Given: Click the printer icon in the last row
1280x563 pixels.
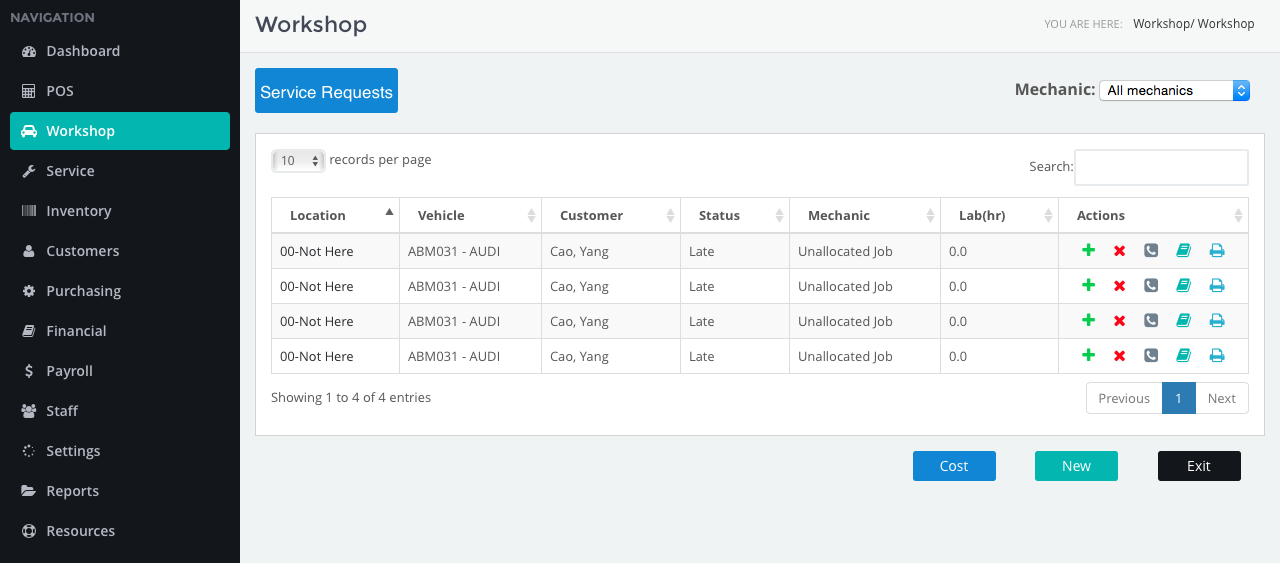Looking at the screenshot, I should (1217, 356).
